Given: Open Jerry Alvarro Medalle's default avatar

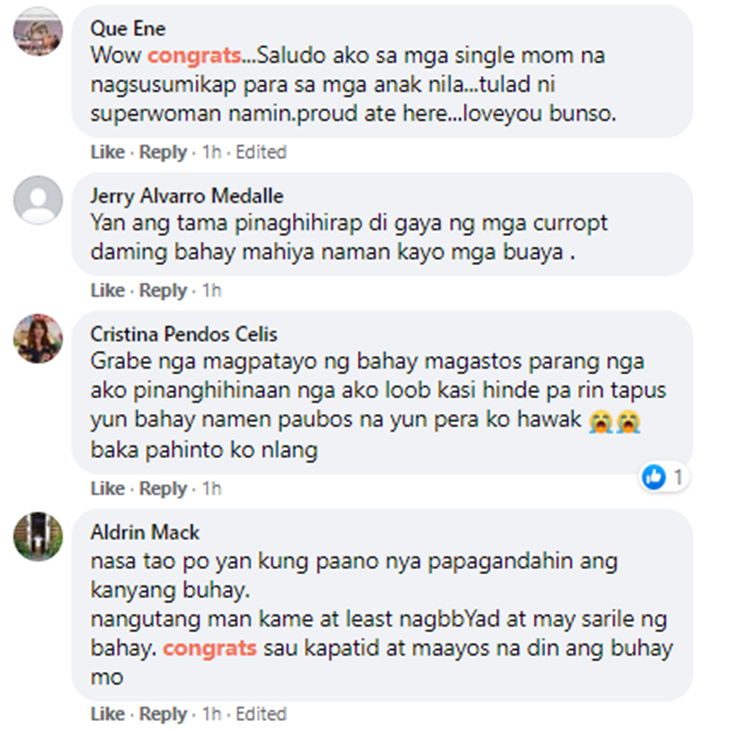Looking at the screenshot, I should point(38,199).
